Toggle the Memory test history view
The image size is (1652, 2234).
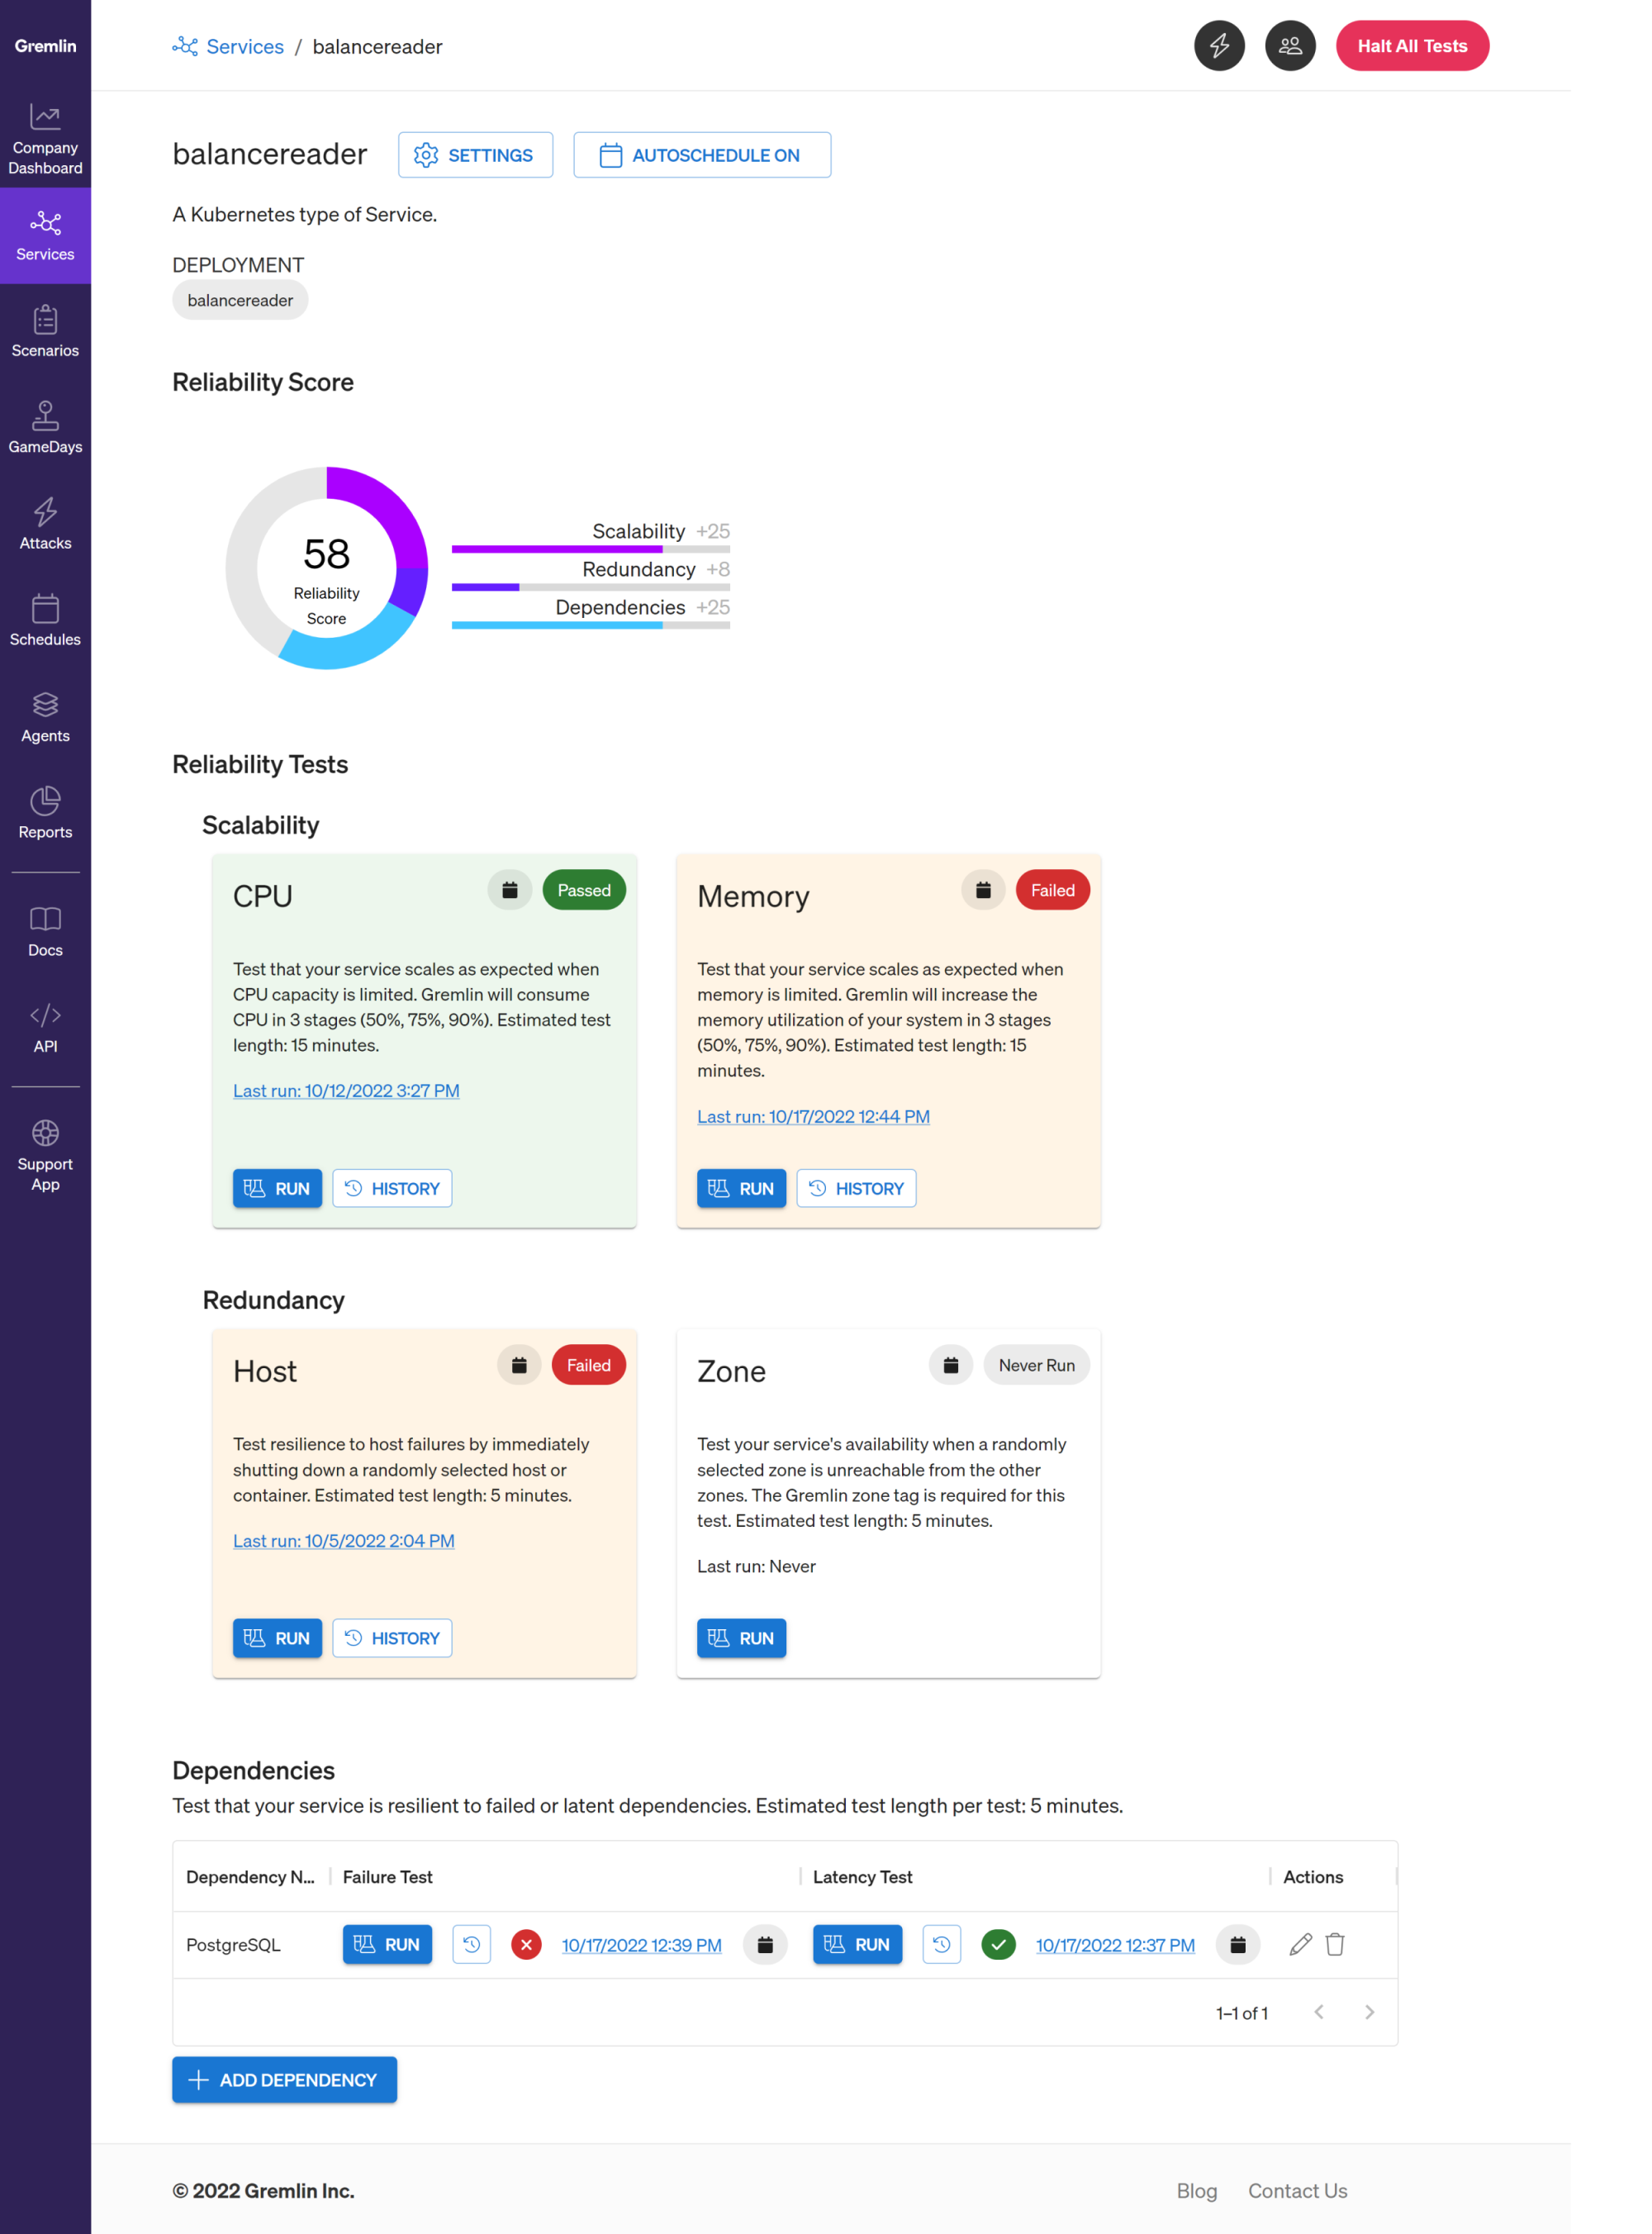(856, 1187)
